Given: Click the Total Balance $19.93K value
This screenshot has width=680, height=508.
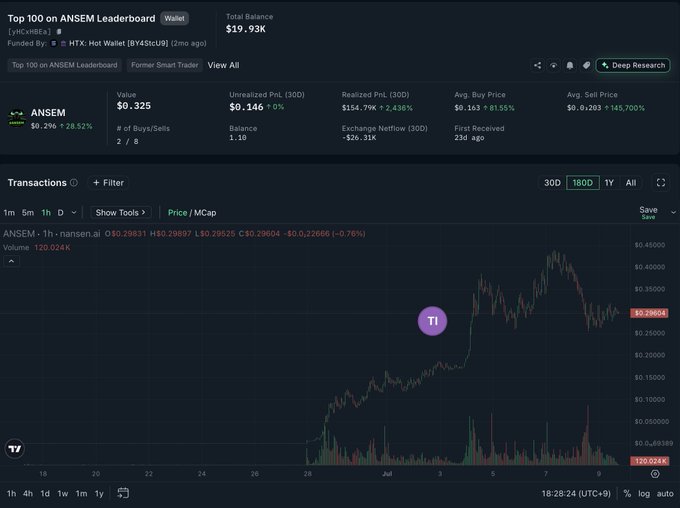Looking at the screenshot, I should click(245, 29).
